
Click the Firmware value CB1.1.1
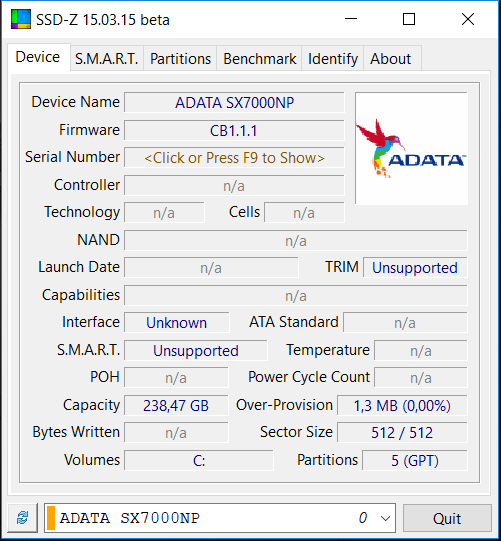click(x=234, y=130)
